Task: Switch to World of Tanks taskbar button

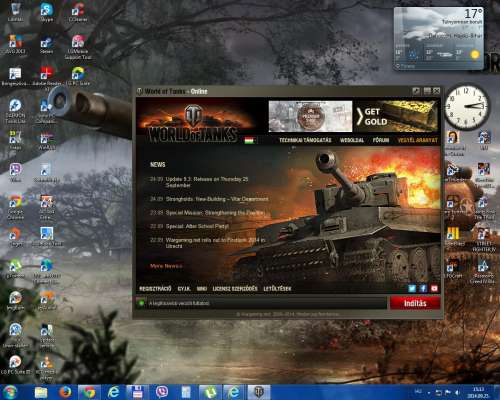Action: [x=259, y=392]
